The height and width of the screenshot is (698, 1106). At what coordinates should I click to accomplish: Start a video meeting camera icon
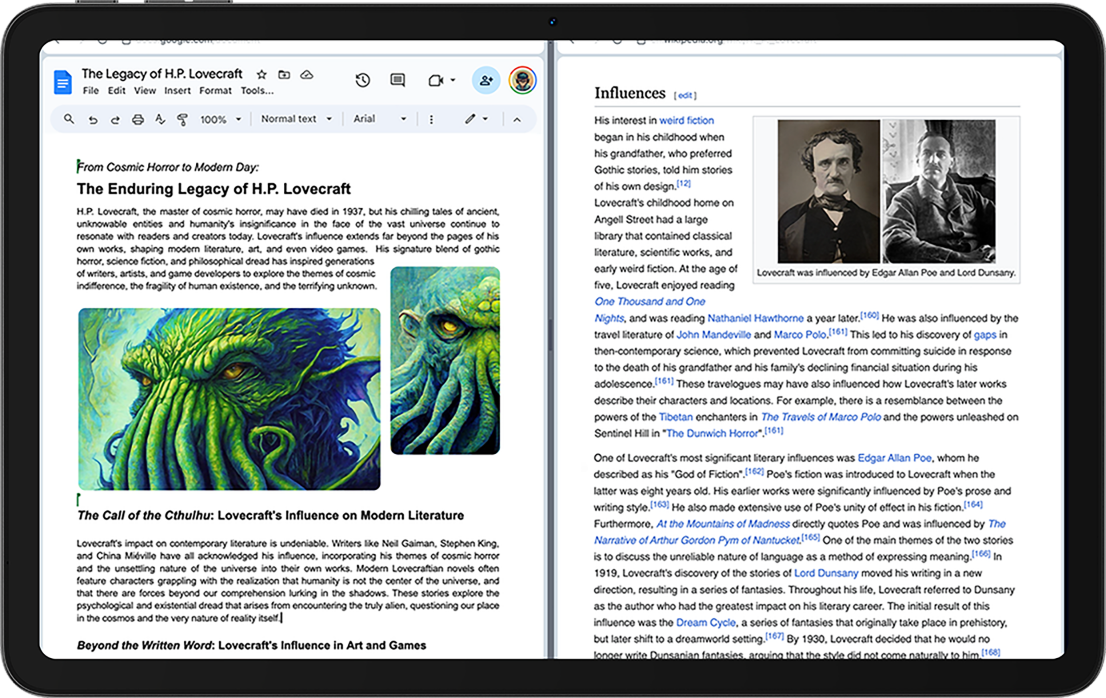[x=436, y=80]
